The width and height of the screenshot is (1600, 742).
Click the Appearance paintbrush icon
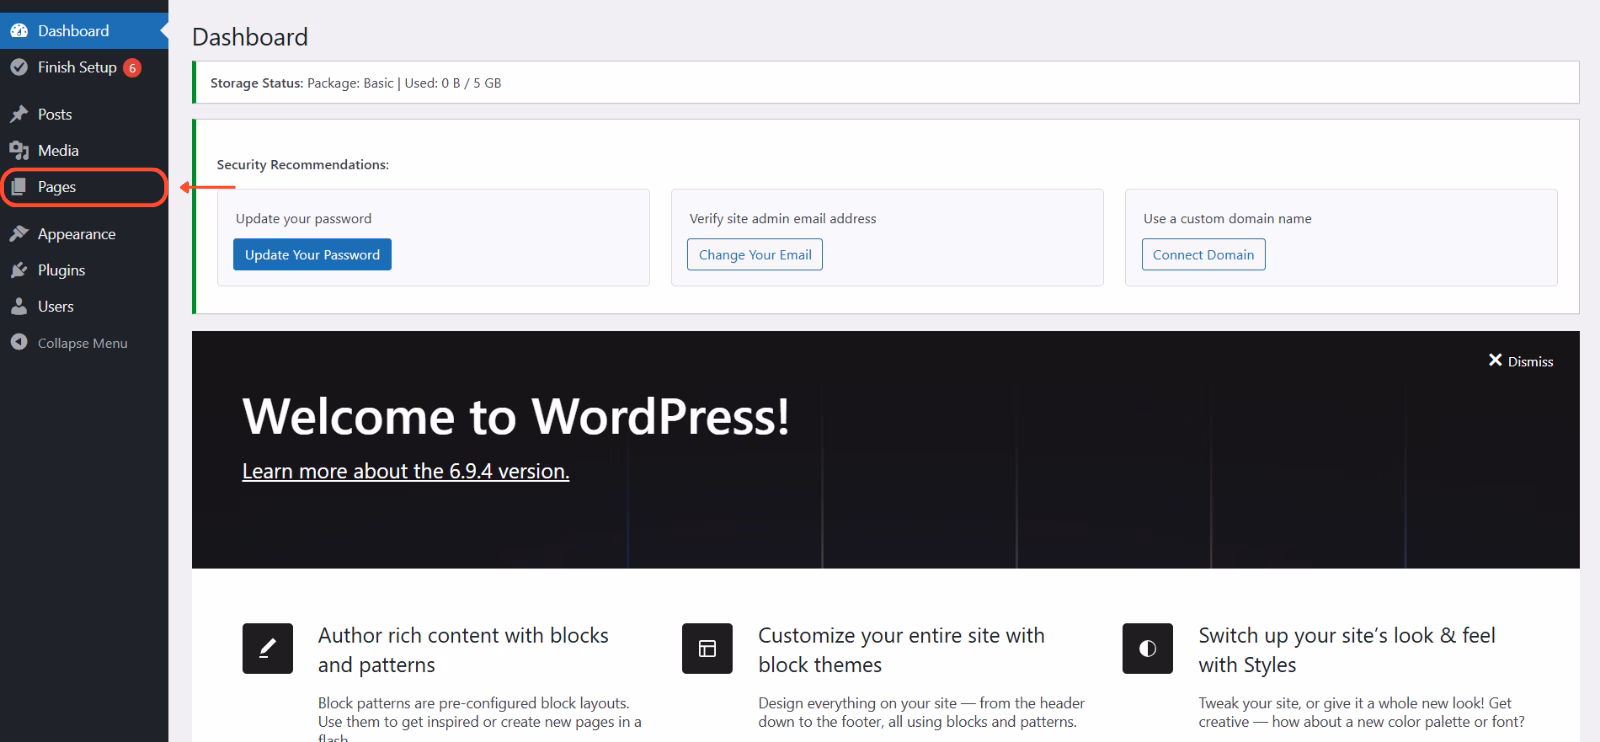tap(19, 234)
